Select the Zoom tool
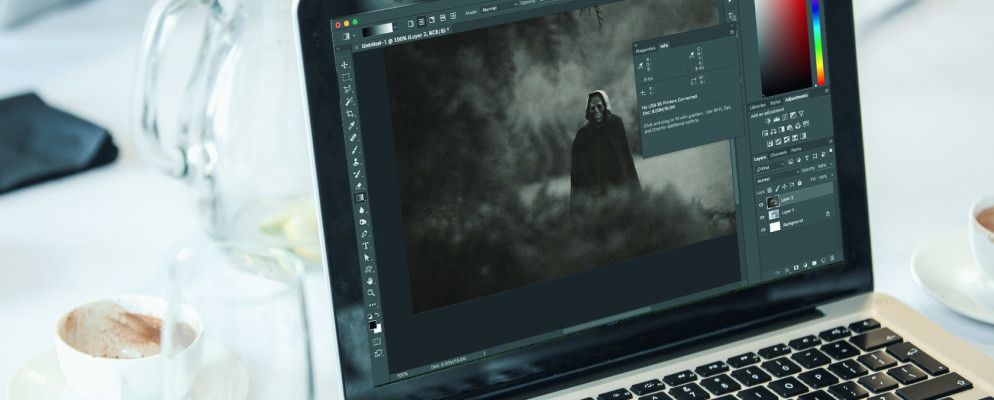The height and width of the screenshot is (400, 994). point(371,293)
